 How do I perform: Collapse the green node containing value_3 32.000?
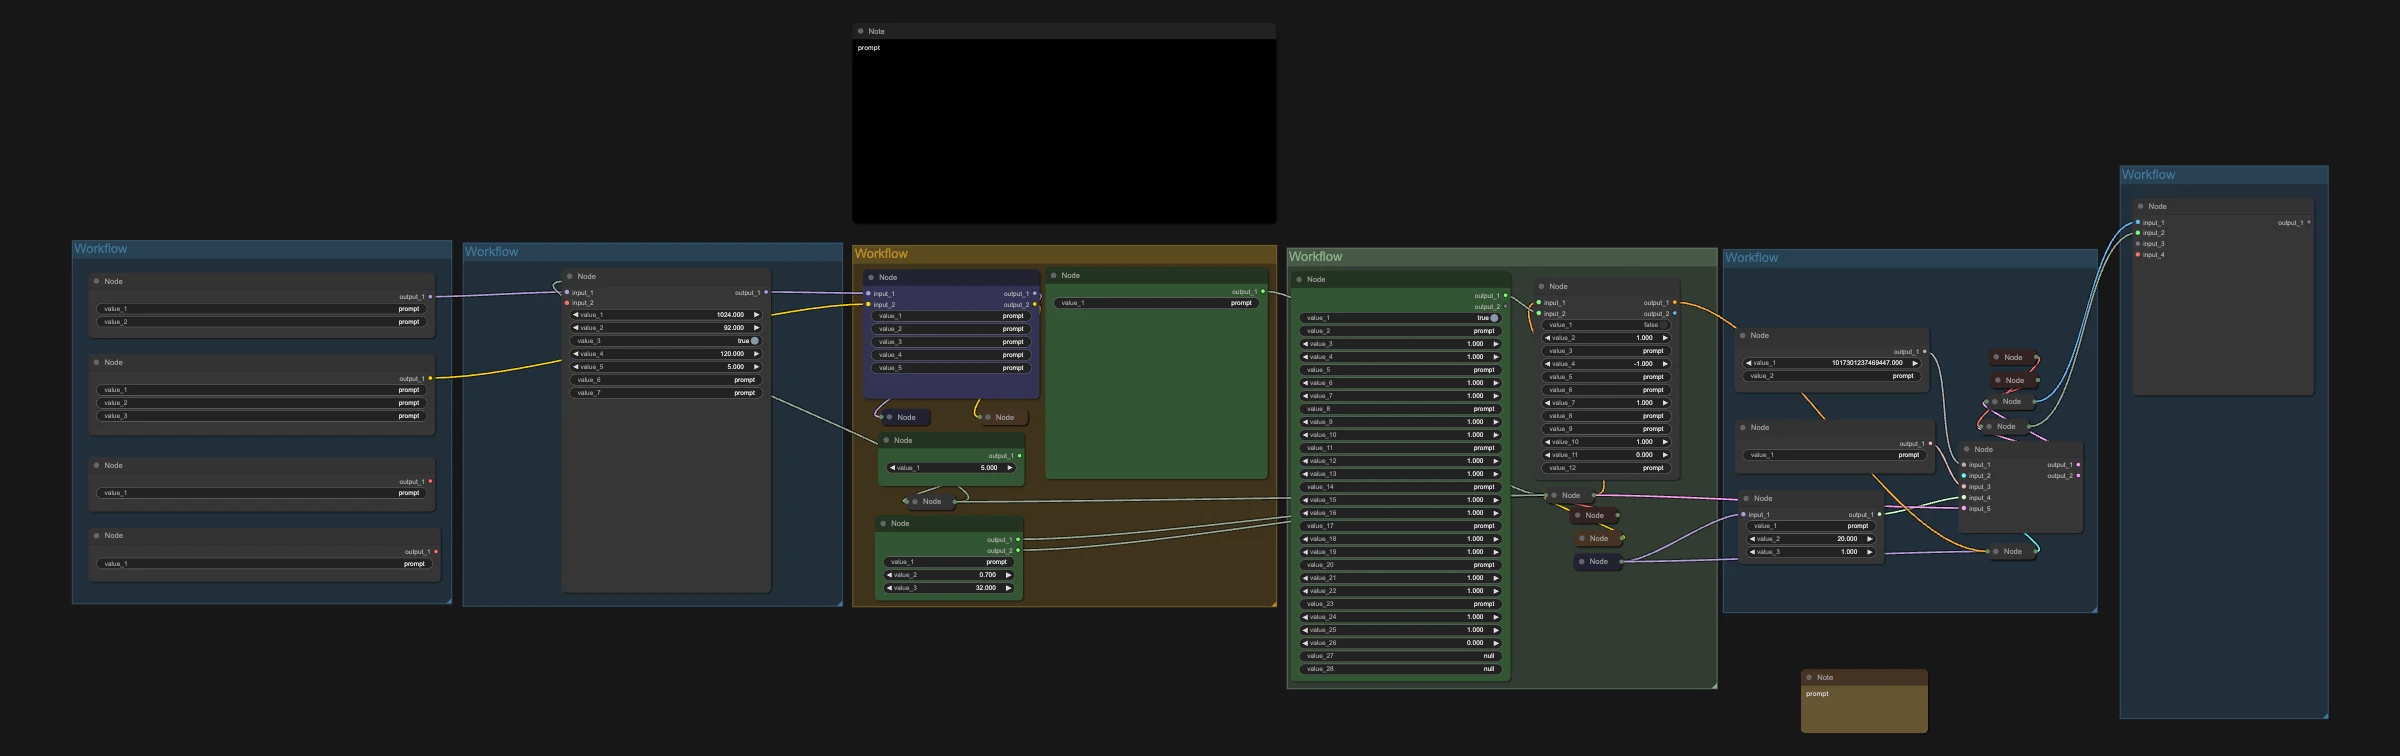click(883, 523)
